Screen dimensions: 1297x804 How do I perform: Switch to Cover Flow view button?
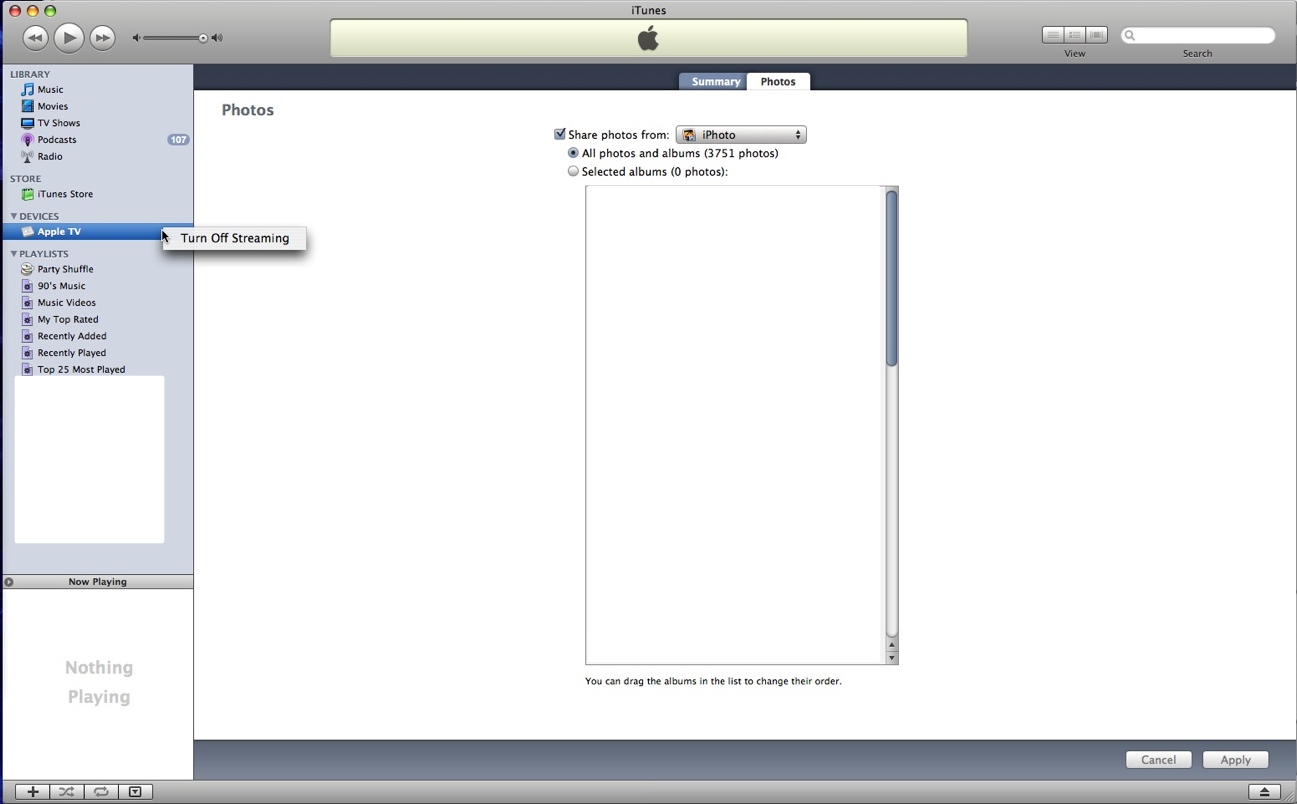(1097, 35)
